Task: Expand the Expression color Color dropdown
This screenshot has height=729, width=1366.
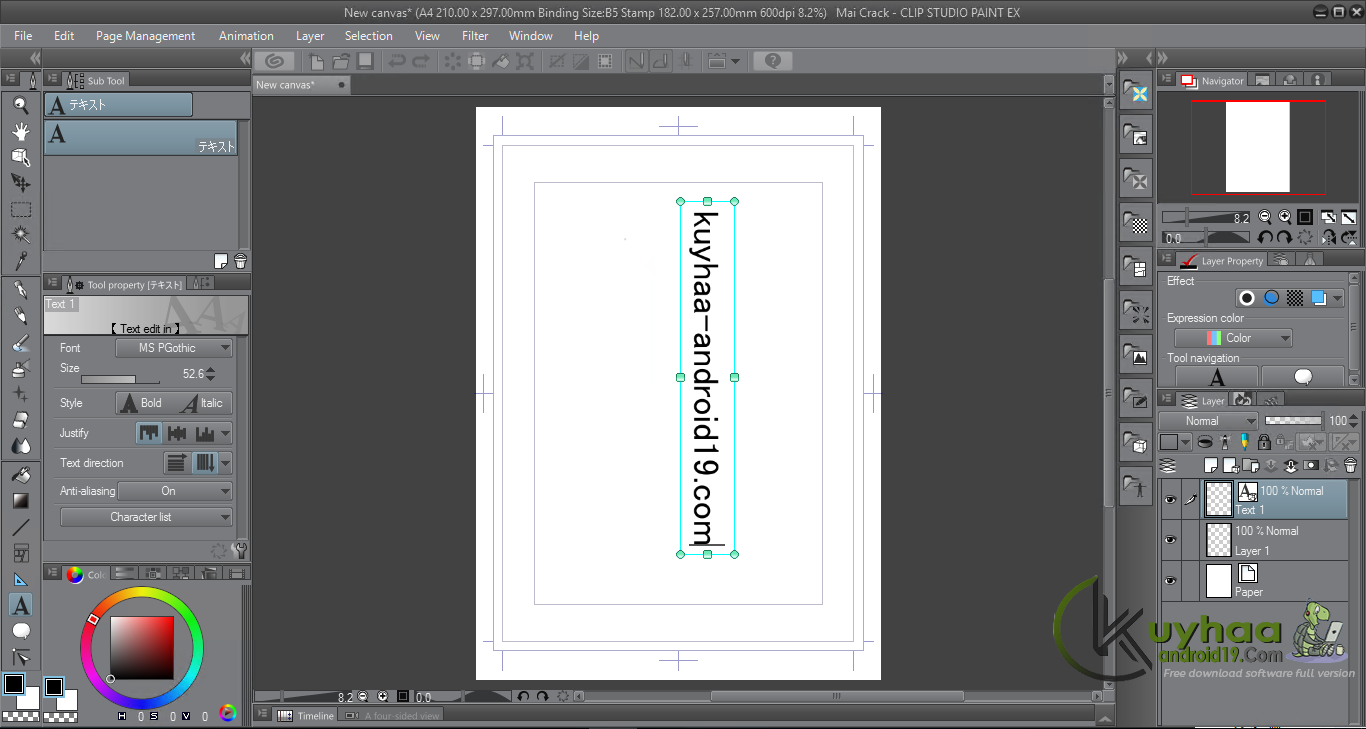Action: (x=1233, y=338)
